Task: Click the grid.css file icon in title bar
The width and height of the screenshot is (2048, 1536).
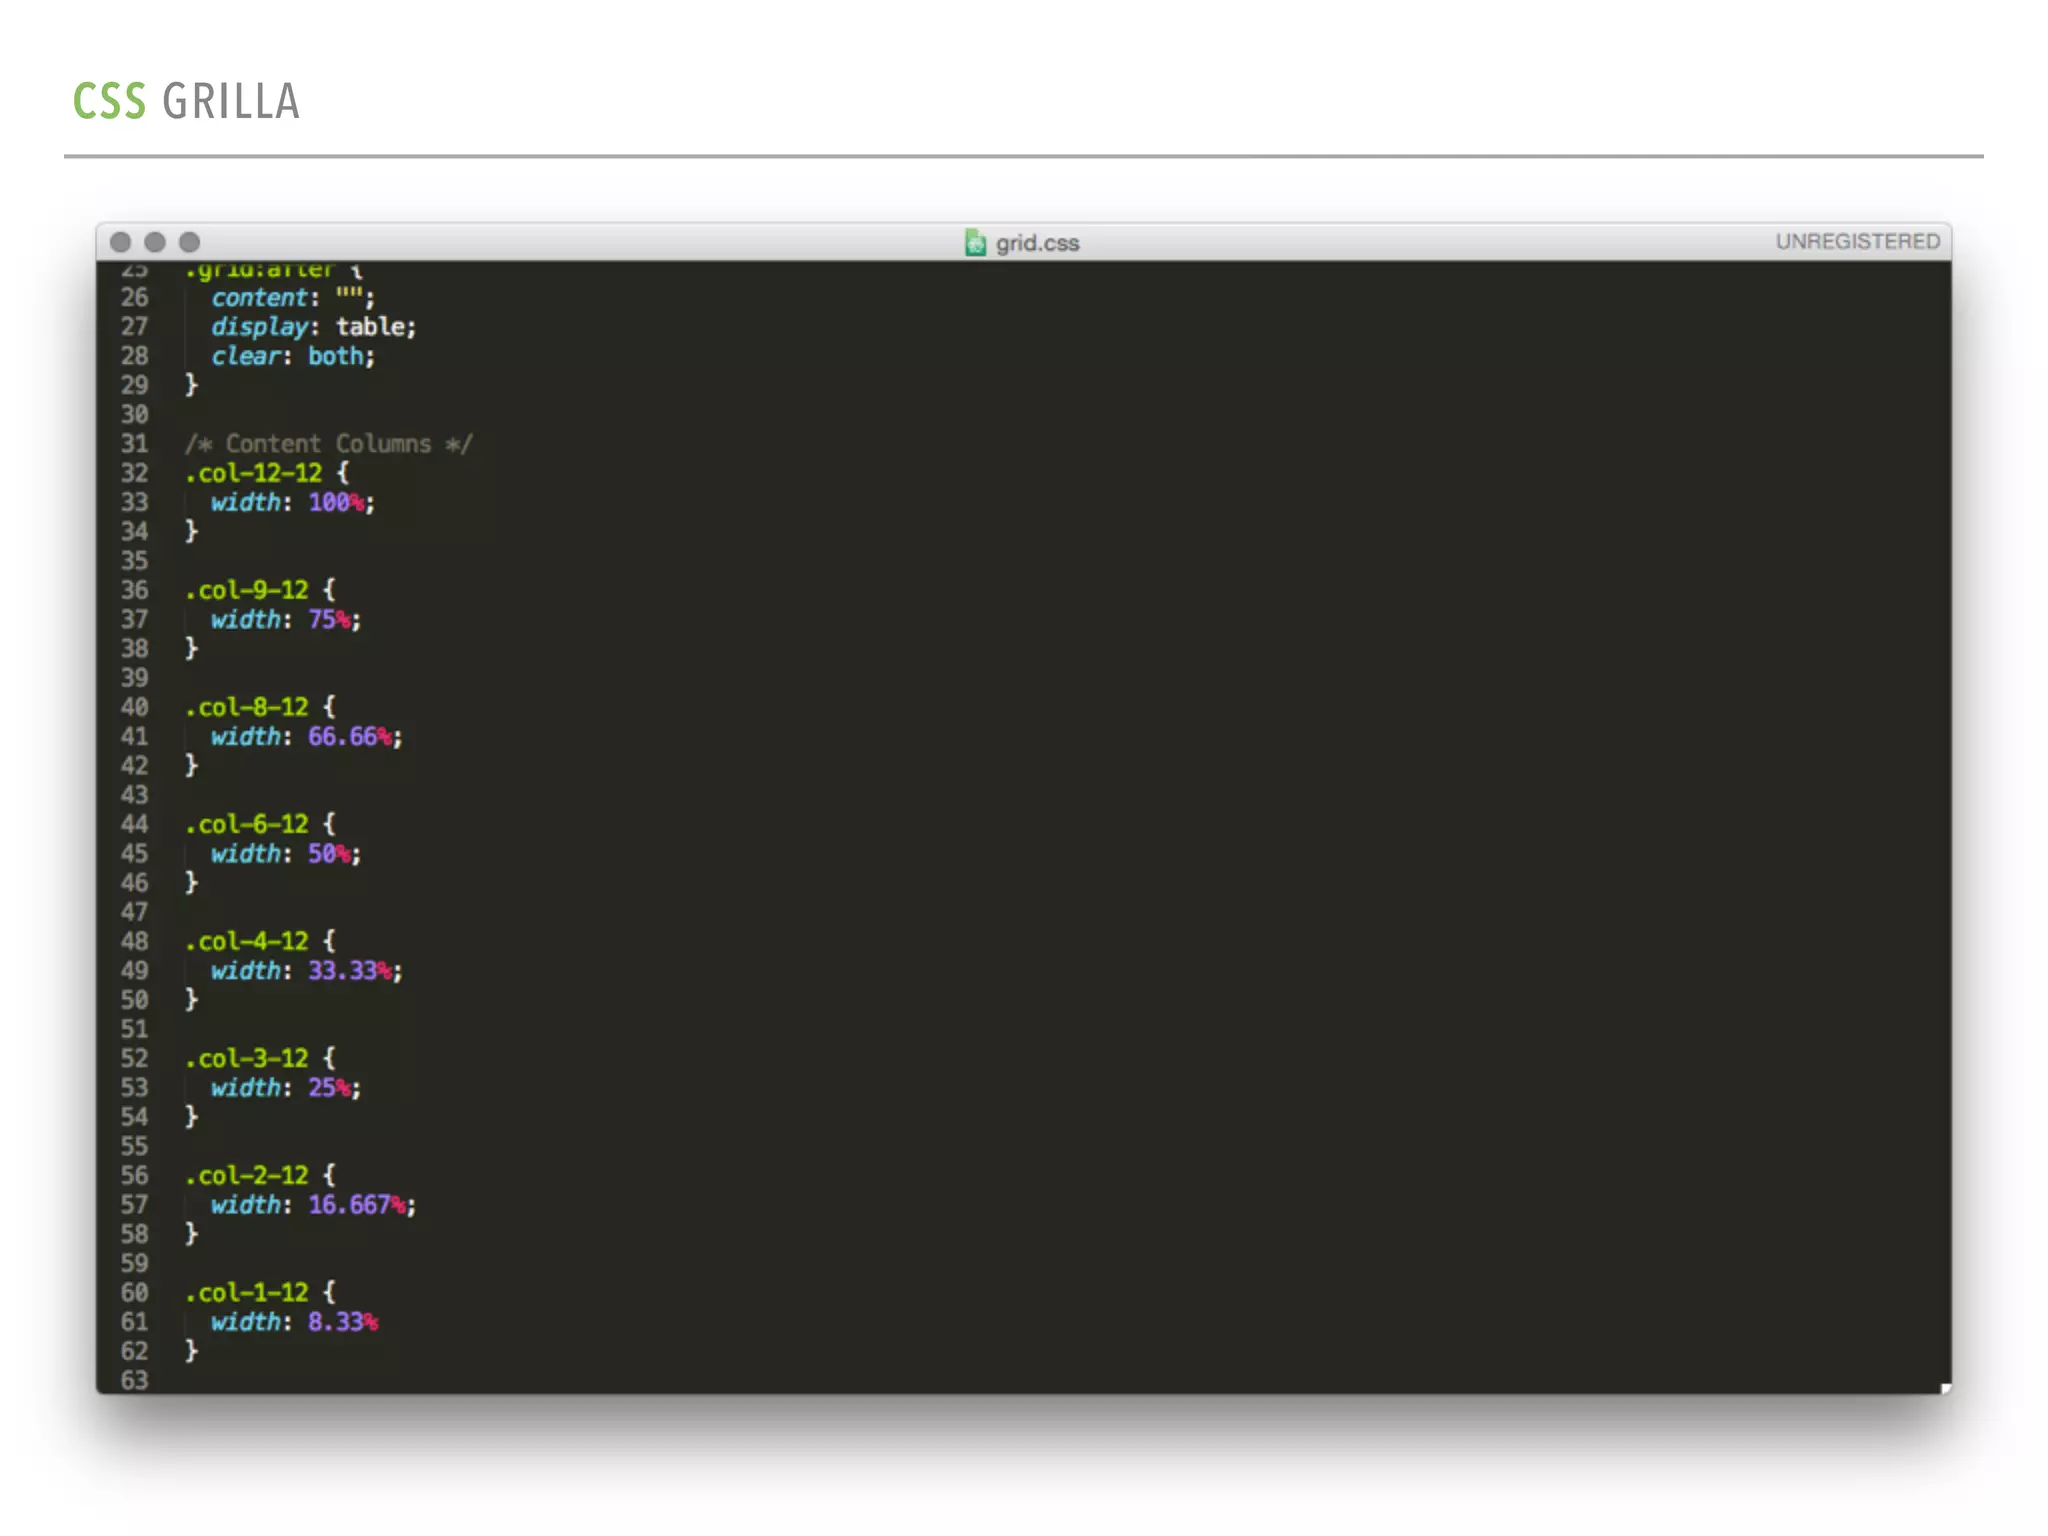Action: click(975, 242)
